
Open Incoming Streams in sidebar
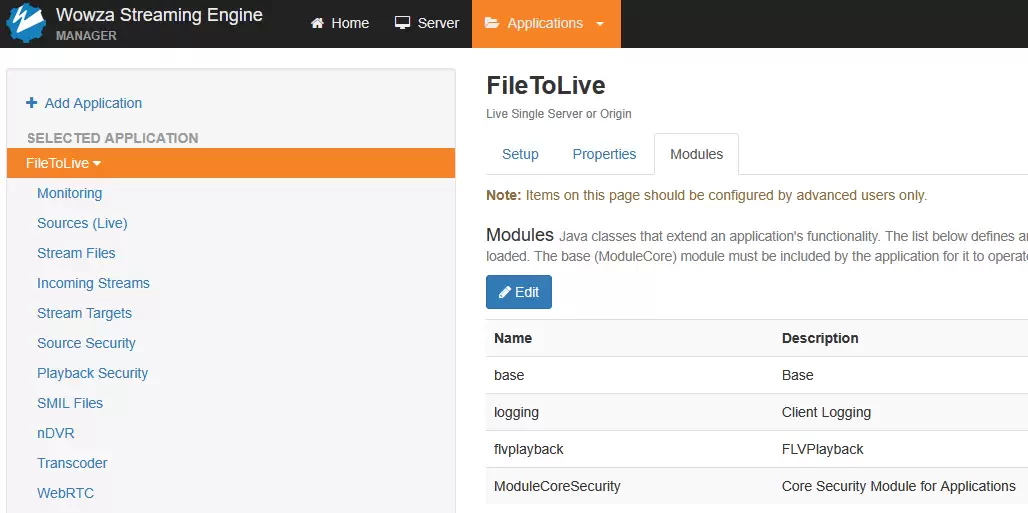93,283
